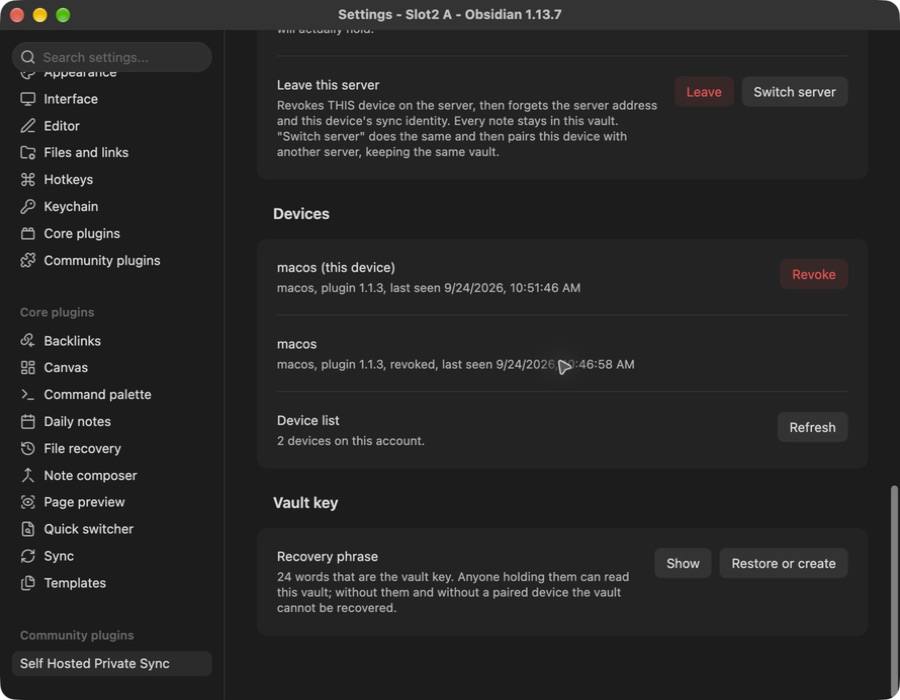Open Templates plugin settings

112,583
